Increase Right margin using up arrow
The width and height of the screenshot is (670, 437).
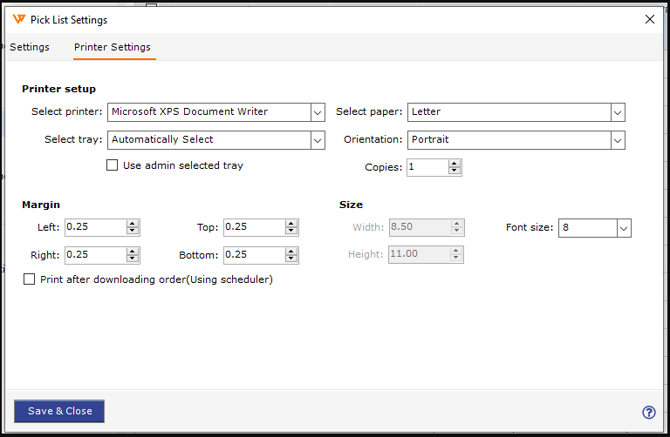click(x=133, y=251)
